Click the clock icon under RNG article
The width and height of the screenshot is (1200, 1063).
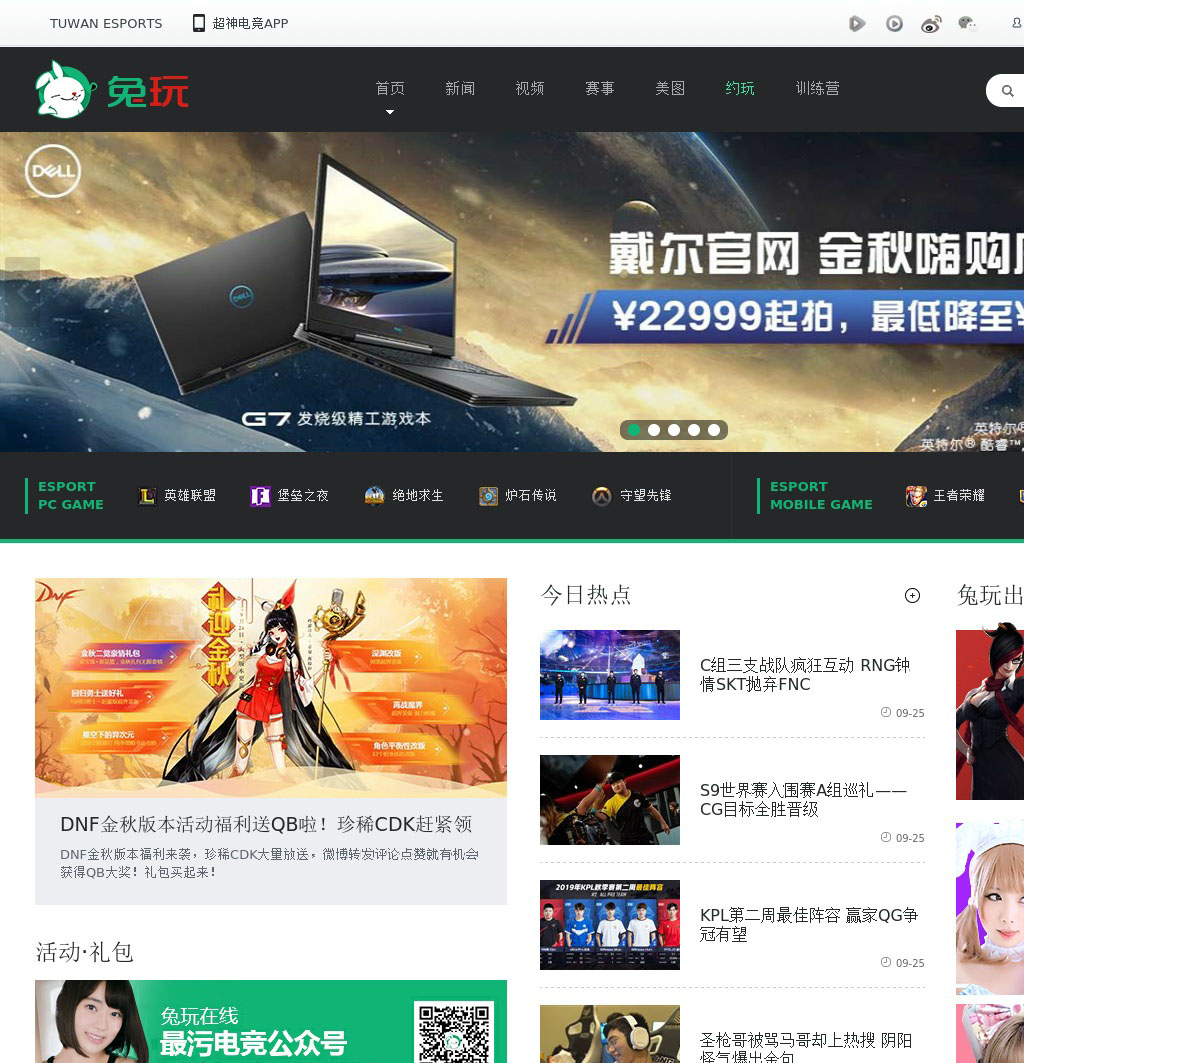coord(885,712)
